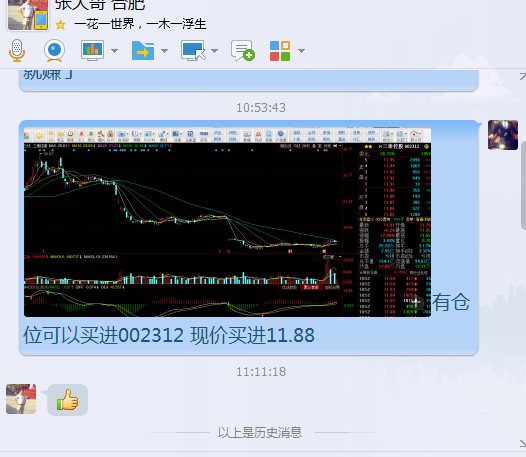This screenshot has width=526, height=457.
Task: Start a video call with webcam icon
Action: (54, 51)
